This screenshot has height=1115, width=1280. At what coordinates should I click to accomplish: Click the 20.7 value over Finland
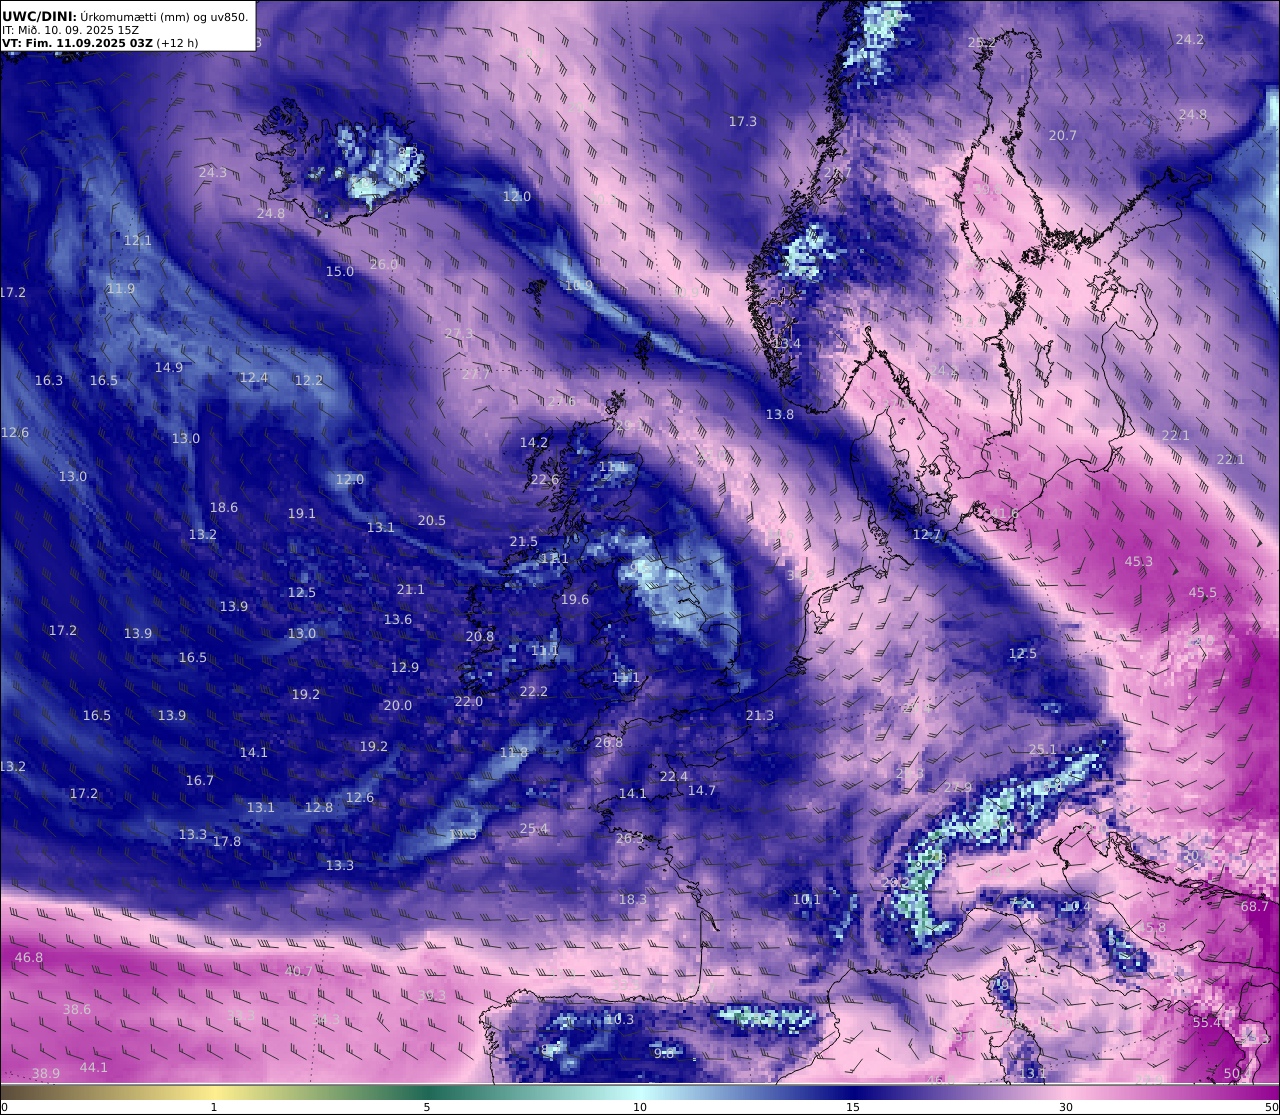click(x=1063, y=136)
